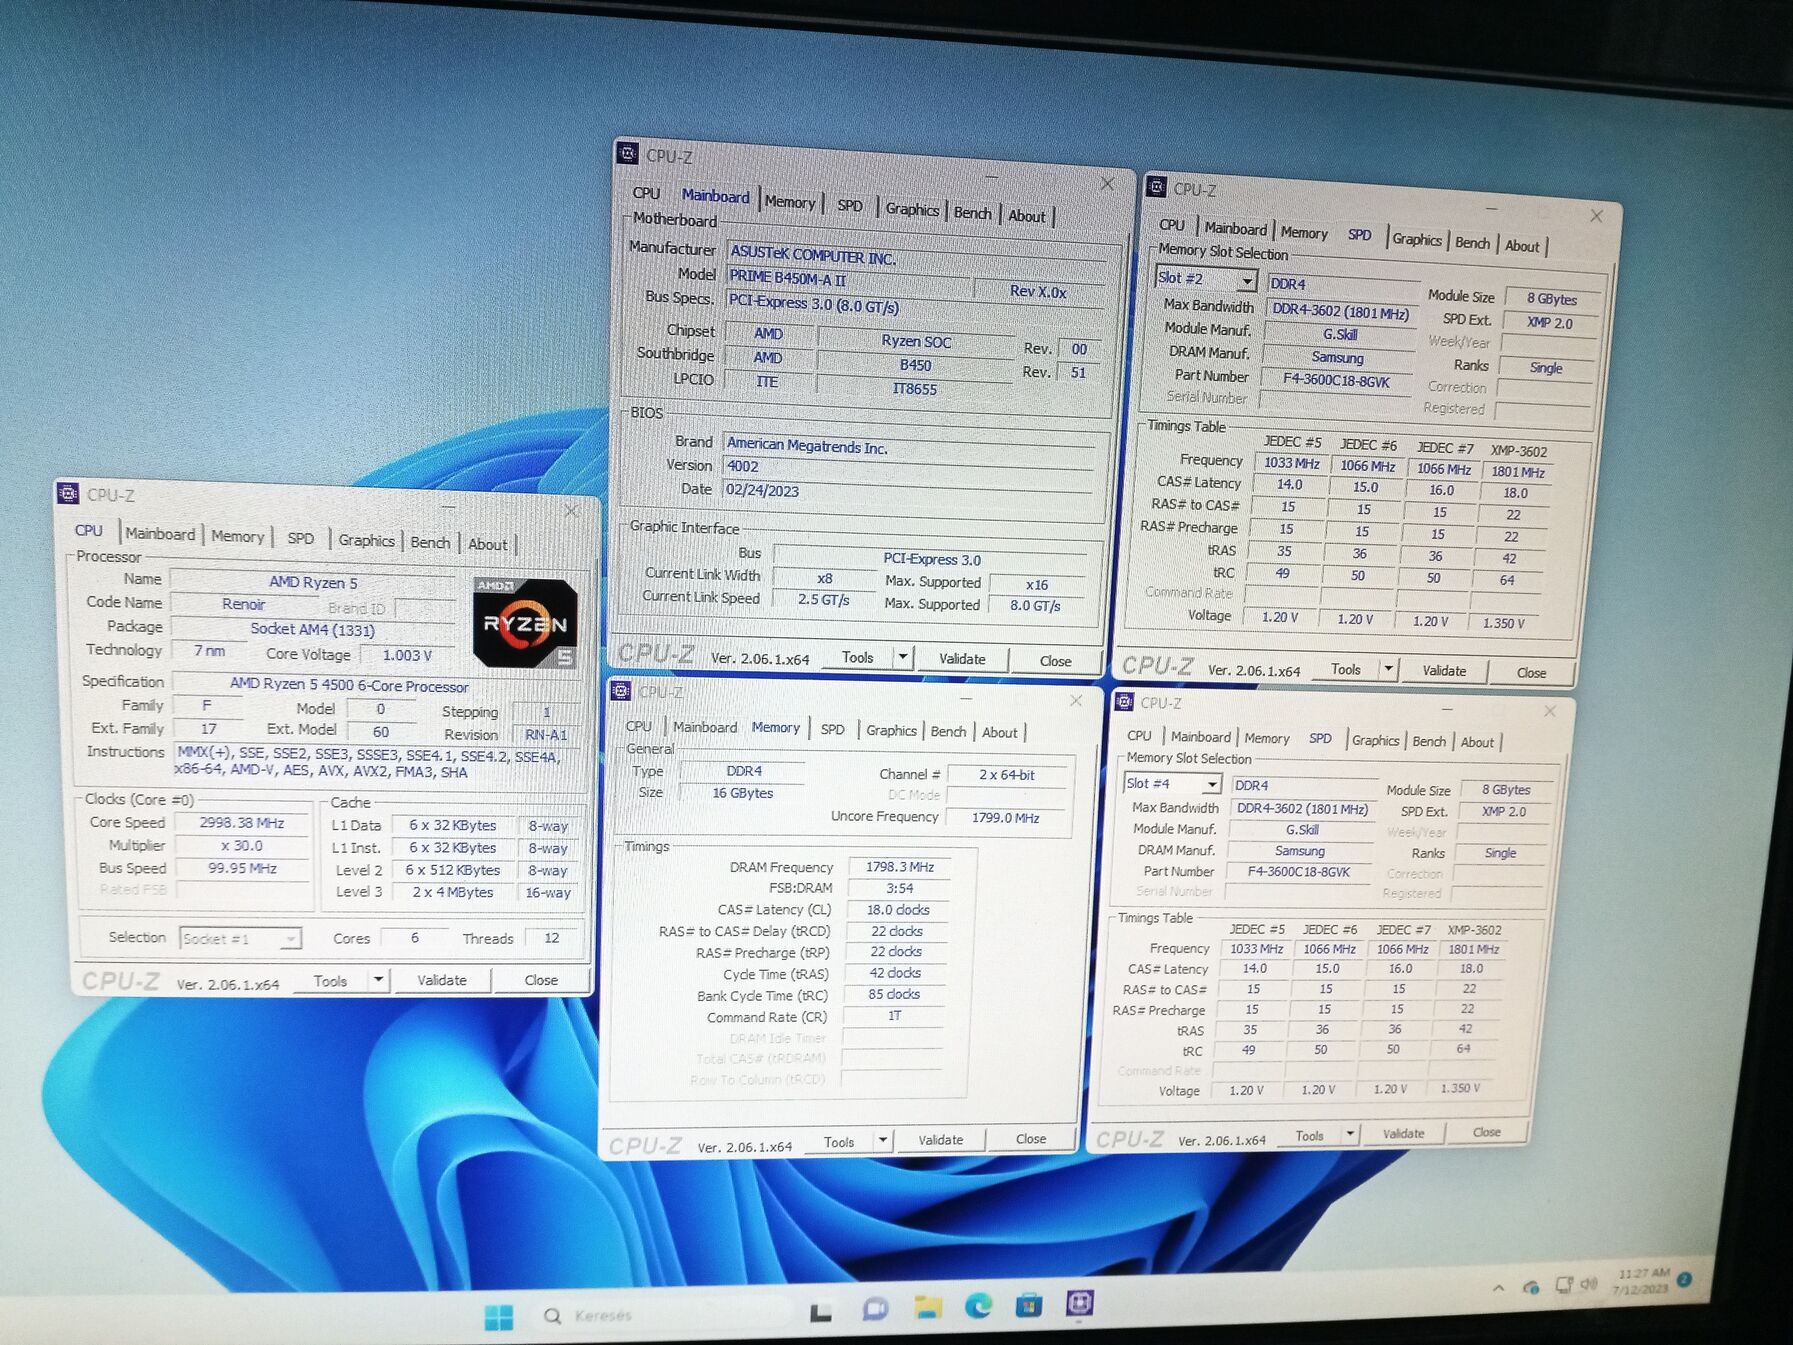Open the Chat app from the taskbar
This screenshot has width=1793, height=1345.
coord(875,1309)
